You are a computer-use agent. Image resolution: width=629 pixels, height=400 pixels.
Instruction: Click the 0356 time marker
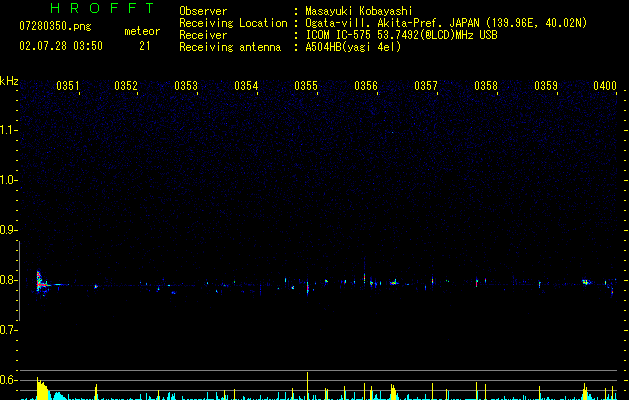[366, 86]
